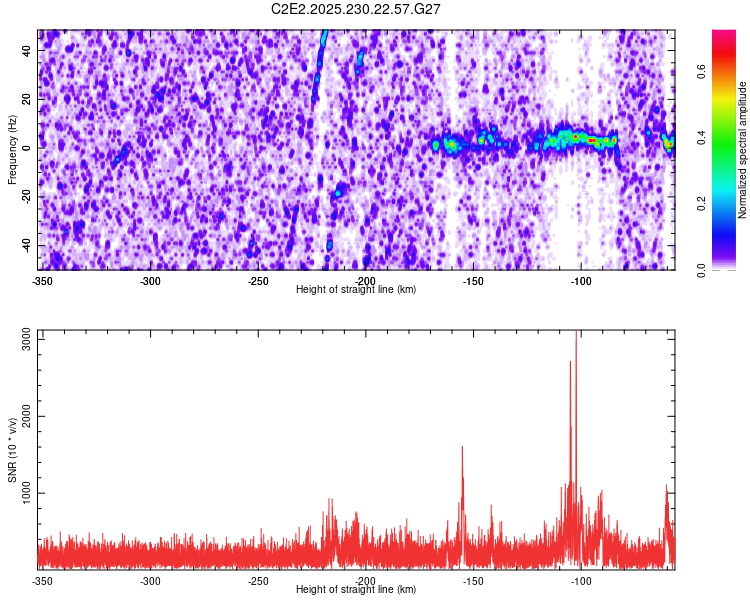
Task: Click the 0.6 tick on the color bar
Action: [x=702, y=72]
